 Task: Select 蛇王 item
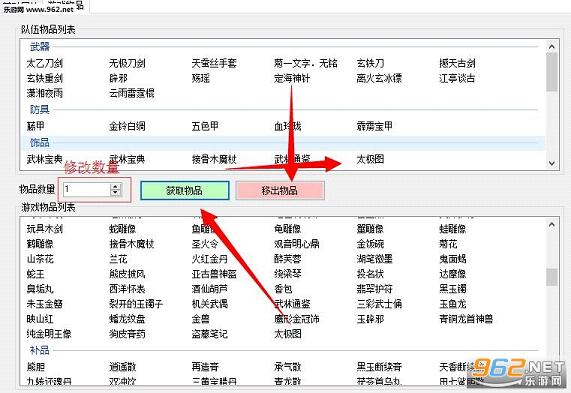click(x=36, y=274)
